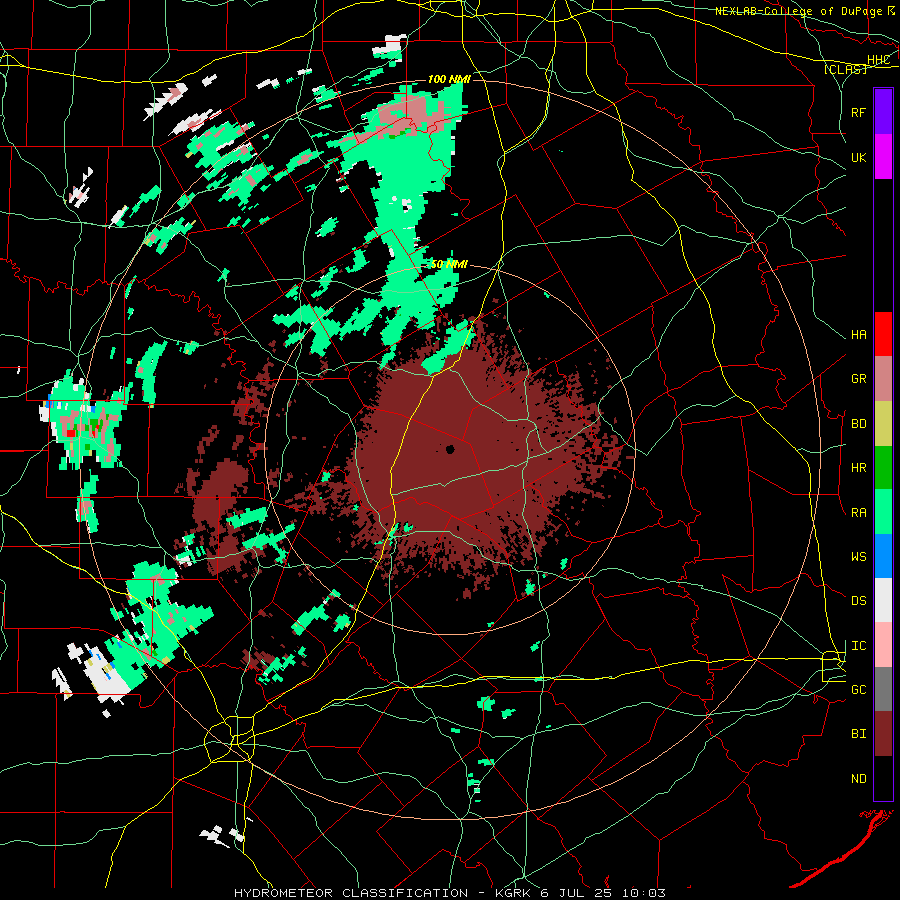Click the GR legend label
The width and height of the screenshot is (900, 900).
[858, 379]
